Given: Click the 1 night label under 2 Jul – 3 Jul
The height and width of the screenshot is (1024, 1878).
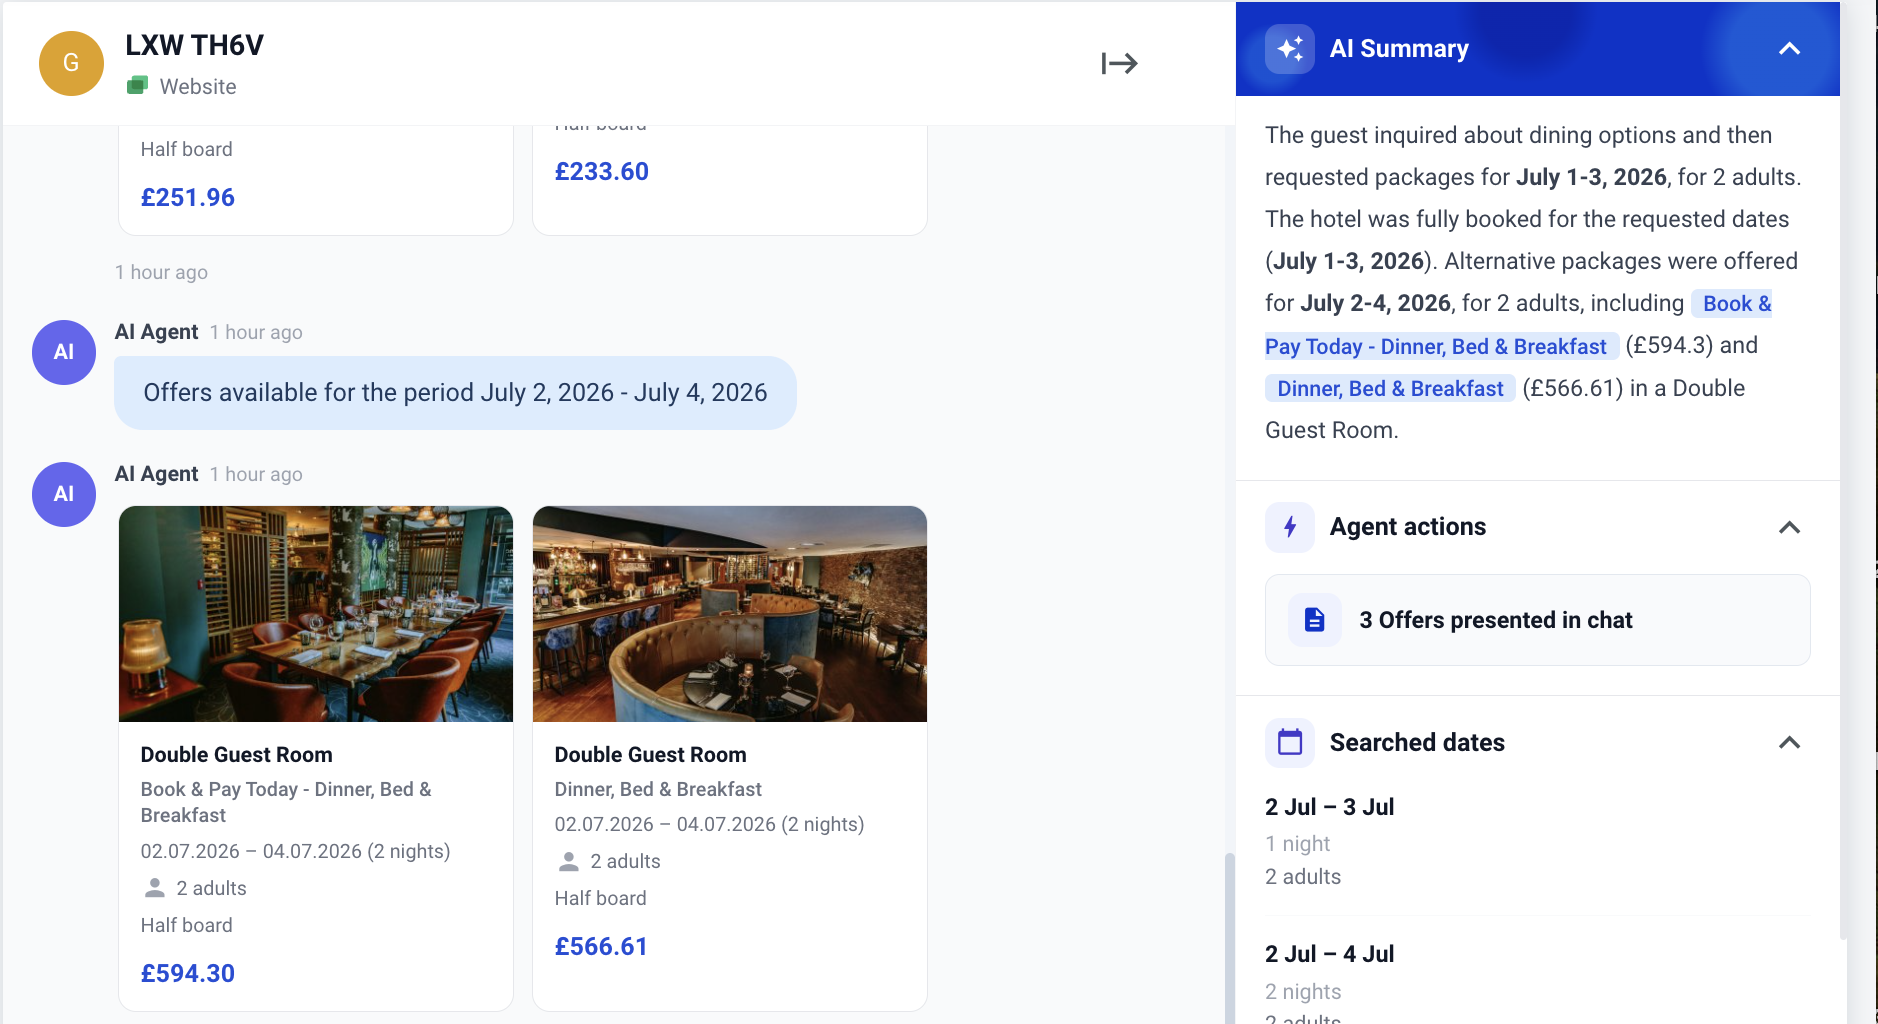Looking at the screenshot, I should pyautogui.click(x=1297, y=844).
